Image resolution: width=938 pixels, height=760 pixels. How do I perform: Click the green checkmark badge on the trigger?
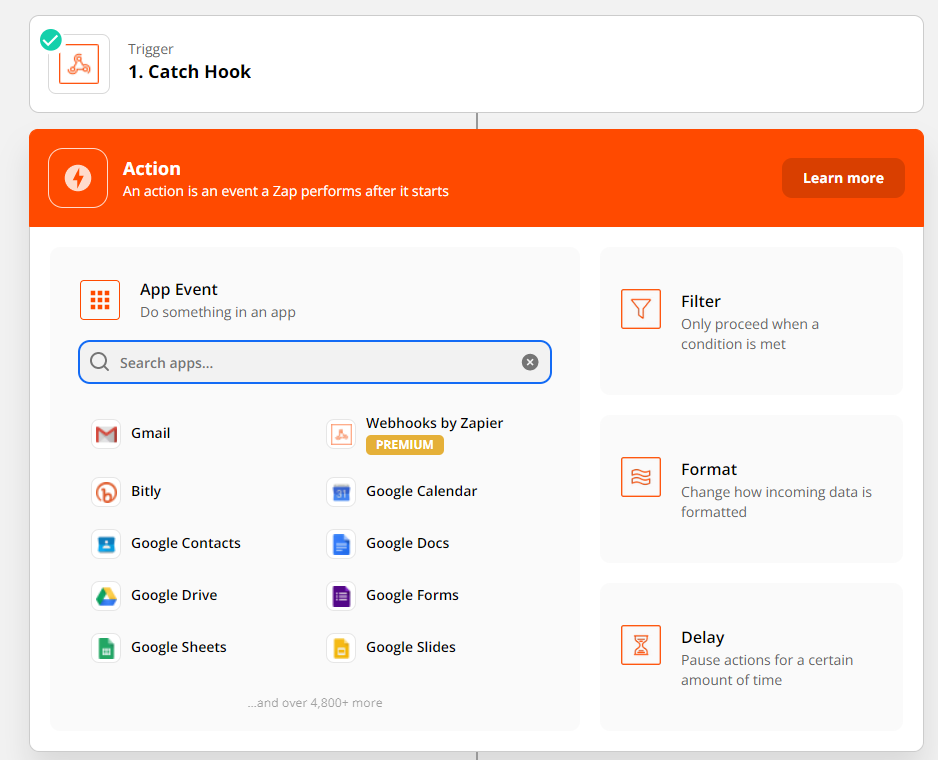tap(51, 40)
